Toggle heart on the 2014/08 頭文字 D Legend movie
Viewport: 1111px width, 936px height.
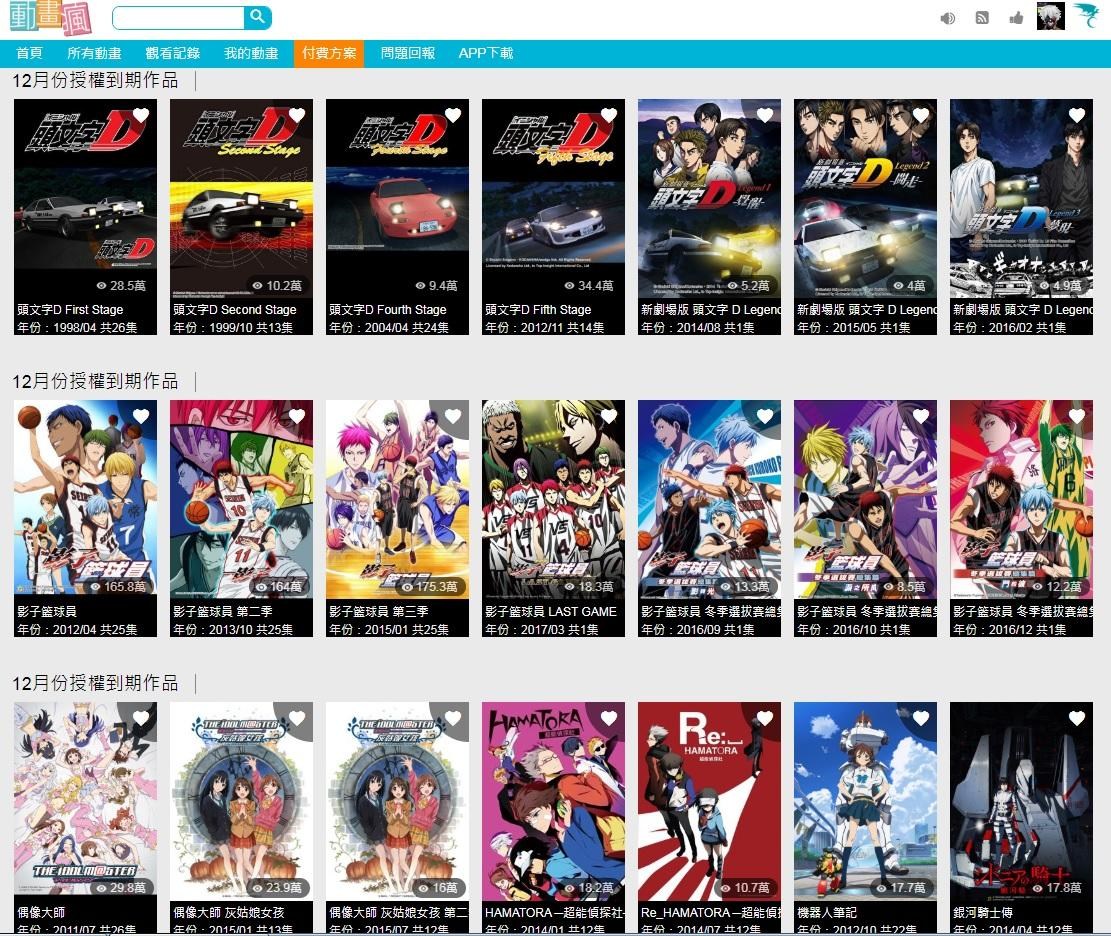(x=765, y=115)
